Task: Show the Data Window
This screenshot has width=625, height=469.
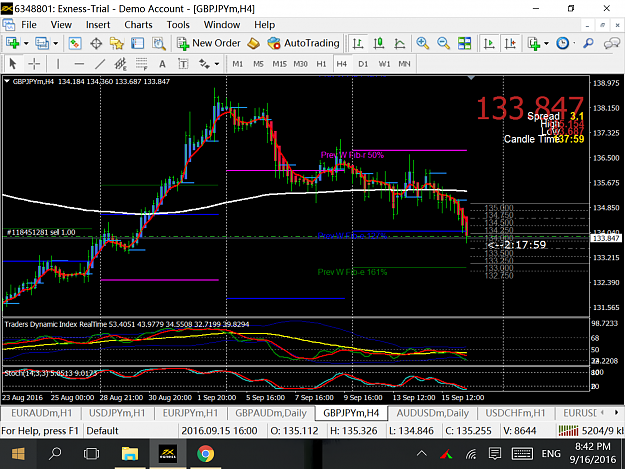Action: click(96, 43)
